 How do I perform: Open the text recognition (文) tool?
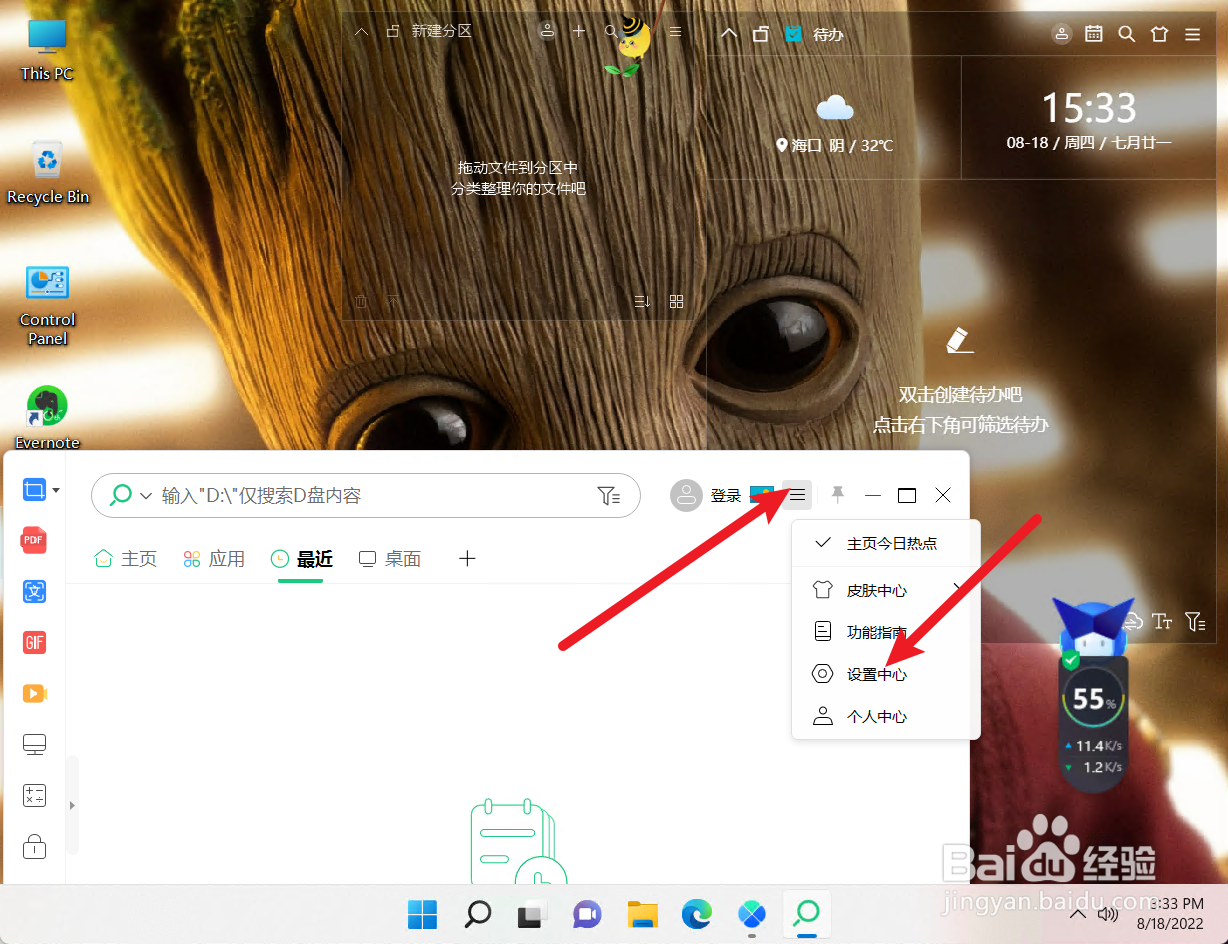tap(34, 591)
